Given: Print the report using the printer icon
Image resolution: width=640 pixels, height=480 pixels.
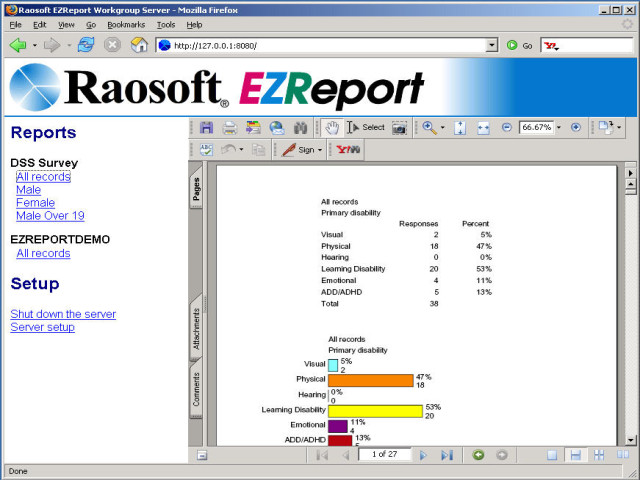Looking at the screenshot, I should (x=230, y=128).
